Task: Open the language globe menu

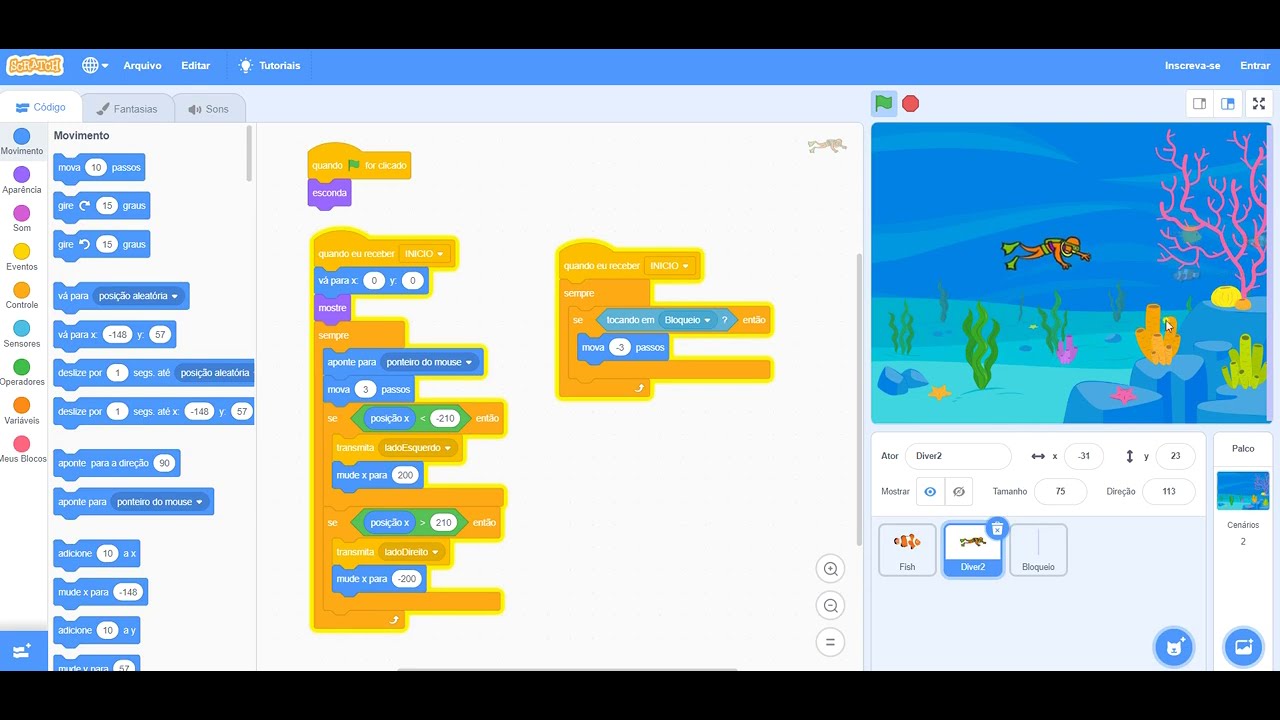Action: coord(95,65)
